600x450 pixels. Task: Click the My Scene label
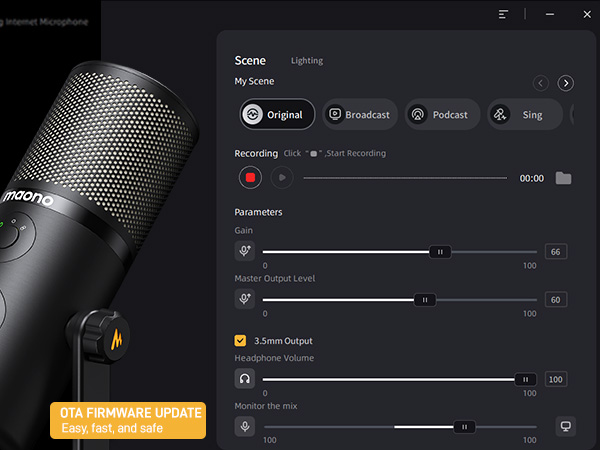[254, 82]
